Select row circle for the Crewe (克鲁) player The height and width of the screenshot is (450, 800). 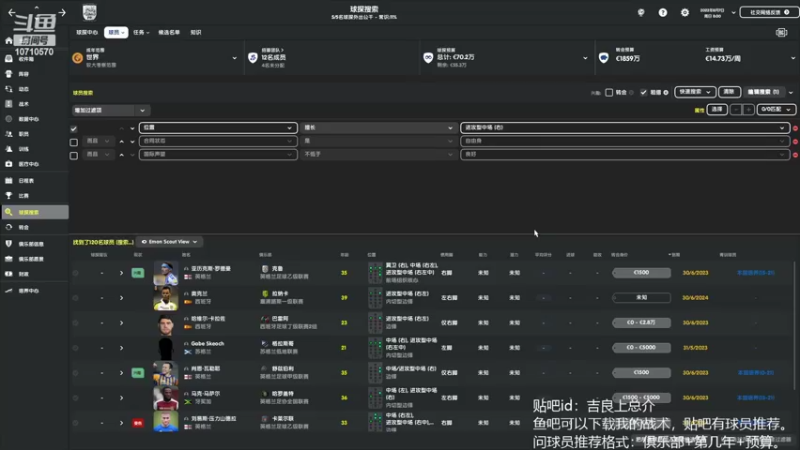pyautogui.click(x=76, y=273)
